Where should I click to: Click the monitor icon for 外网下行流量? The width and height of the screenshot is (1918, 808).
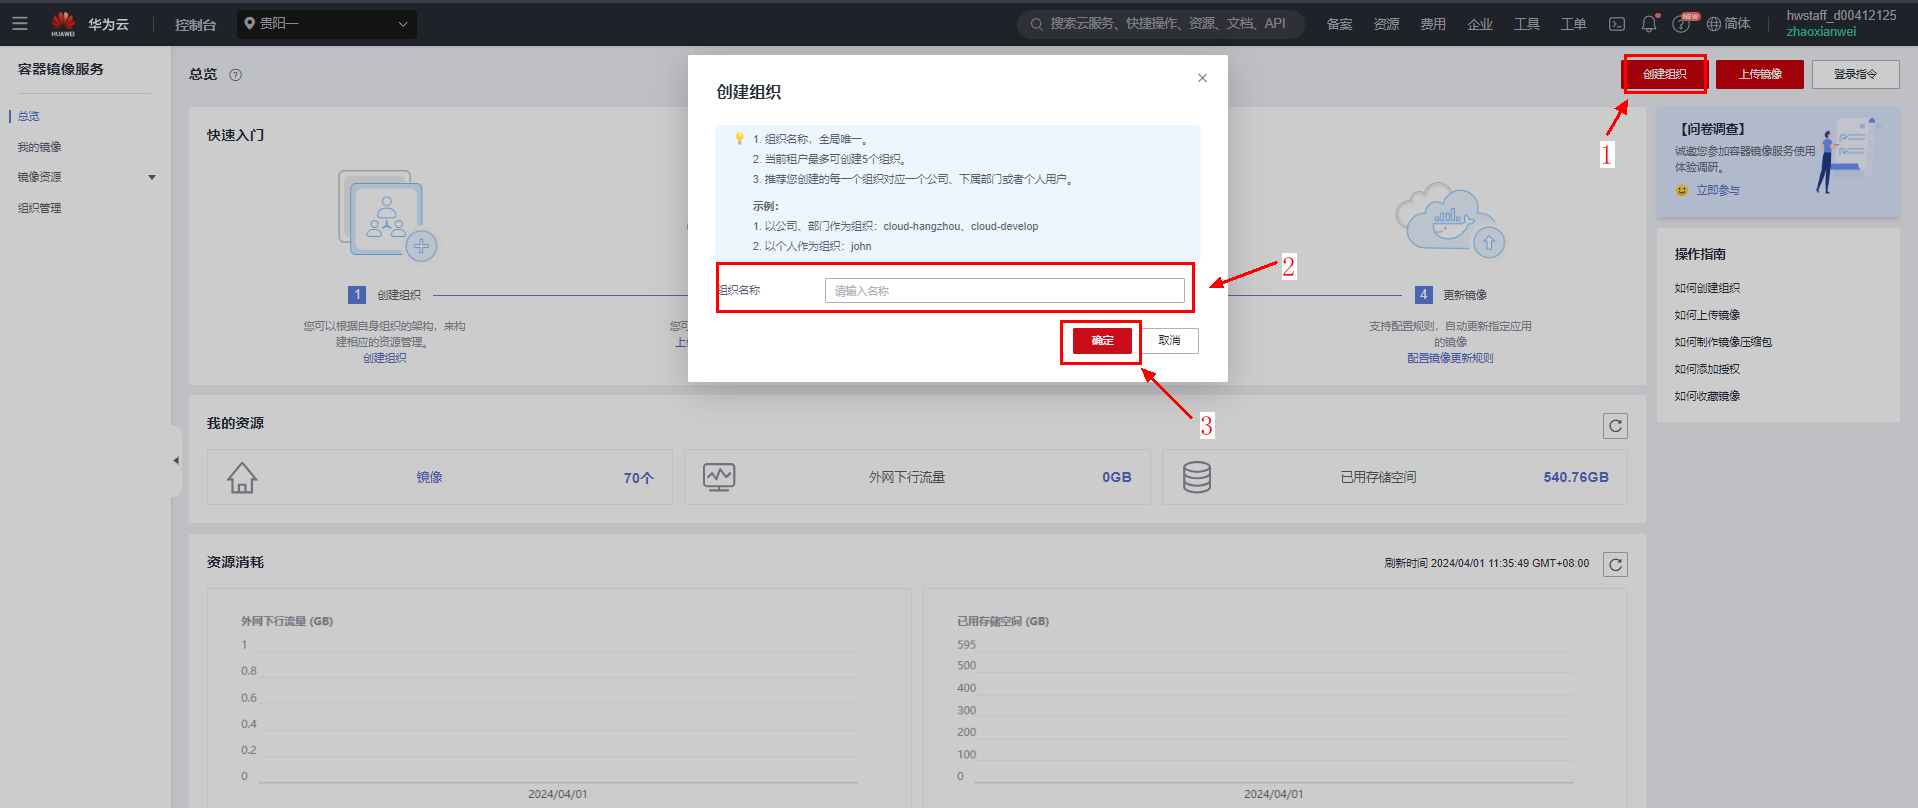click(719, 478)
